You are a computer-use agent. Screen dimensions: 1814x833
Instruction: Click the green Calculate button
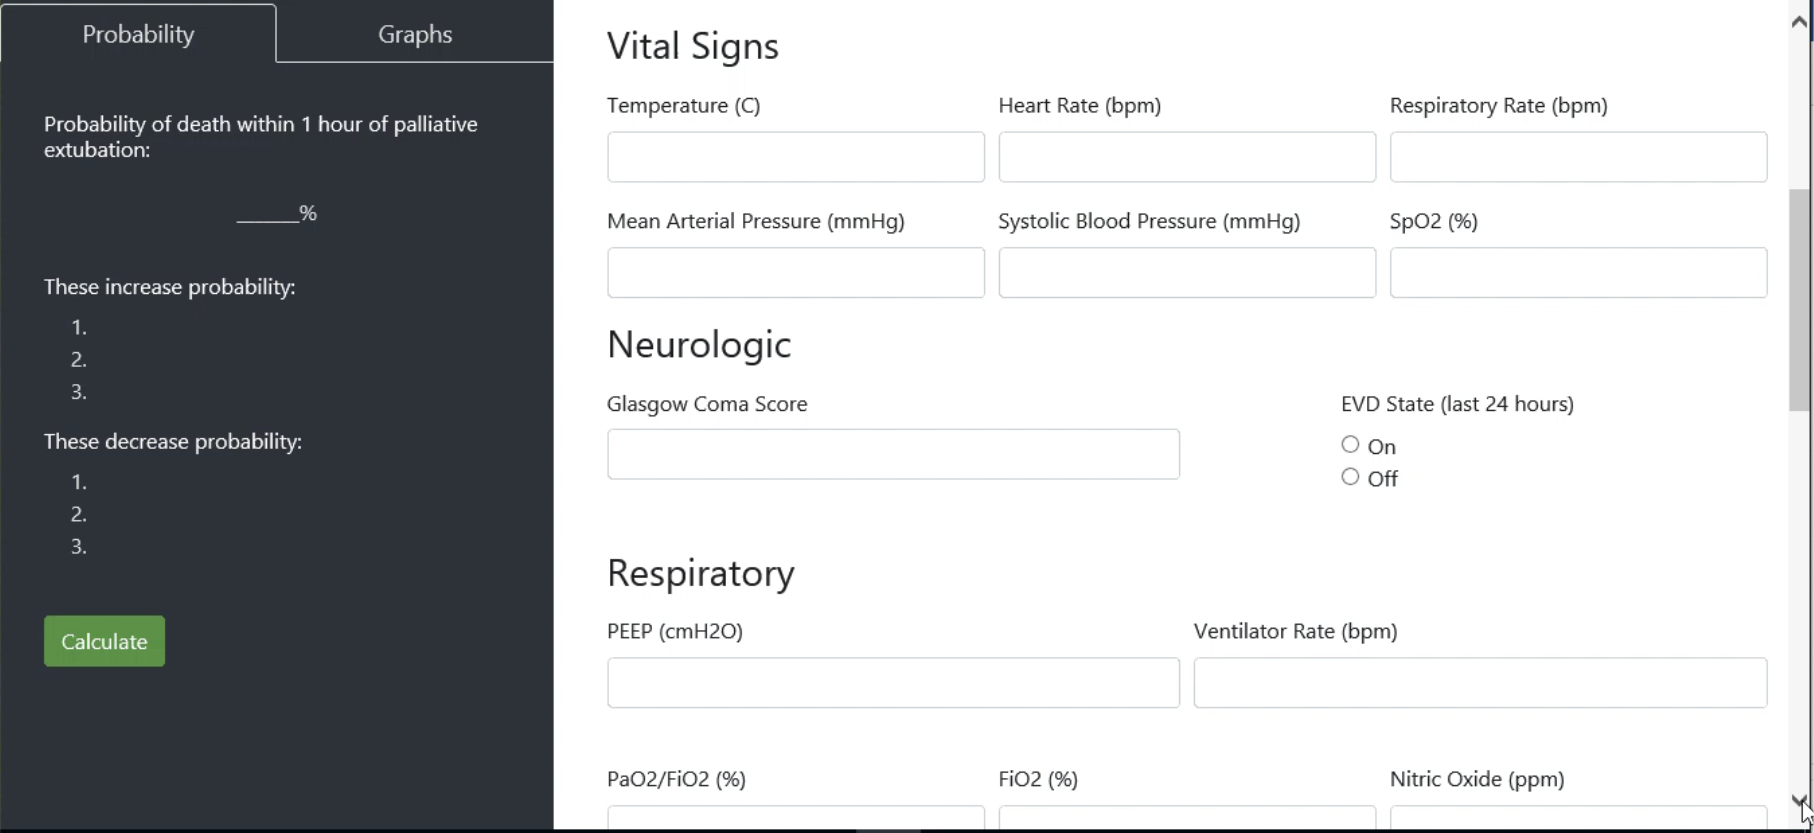(x=104, y=641)
